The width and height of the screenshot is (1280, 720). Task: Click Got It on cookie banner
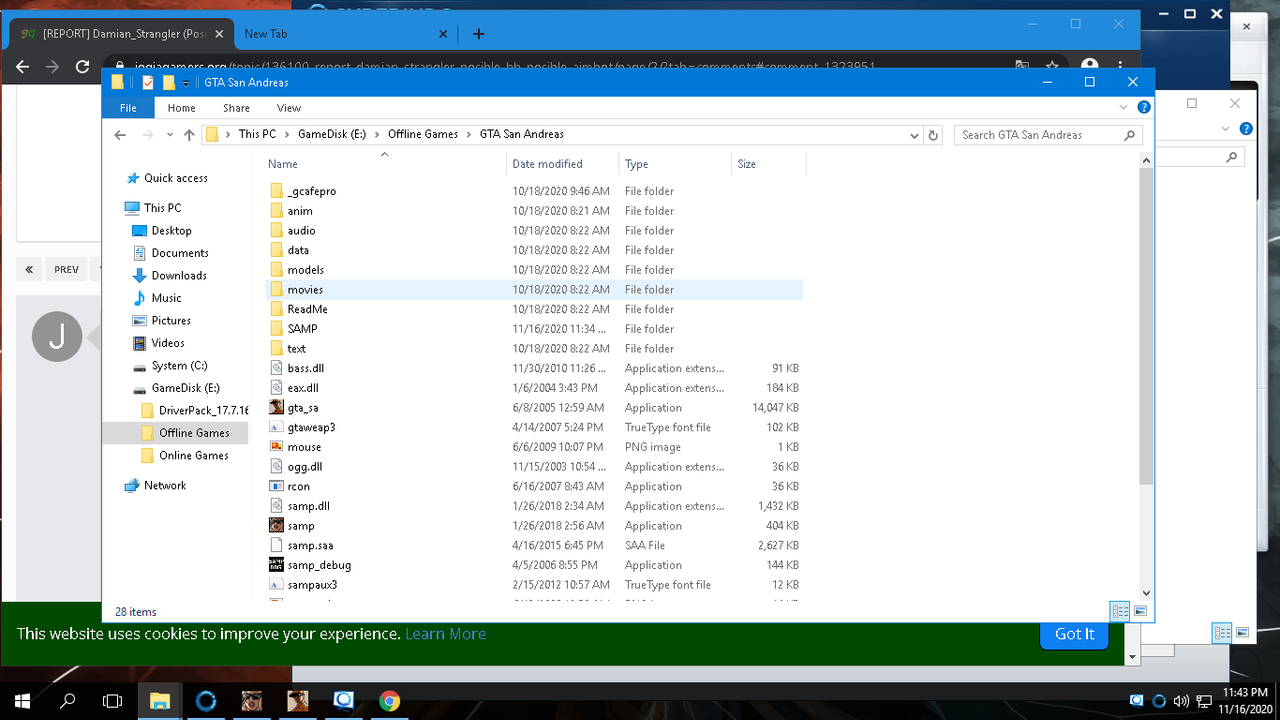(1074, 634)
